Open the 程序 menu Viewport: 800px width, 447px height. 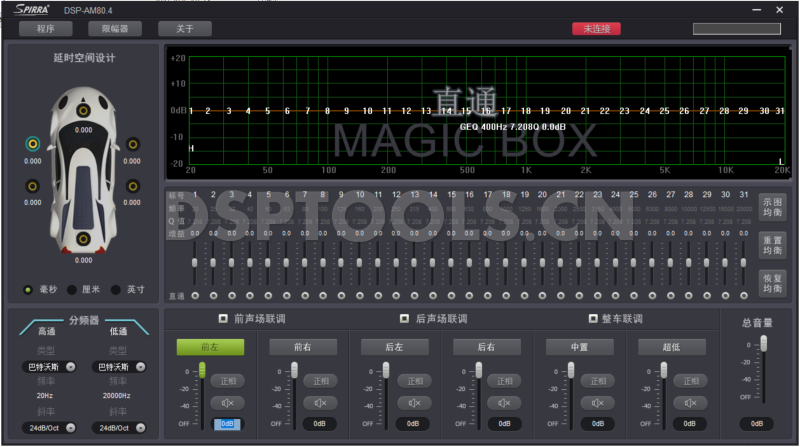(x=45, y=29)
